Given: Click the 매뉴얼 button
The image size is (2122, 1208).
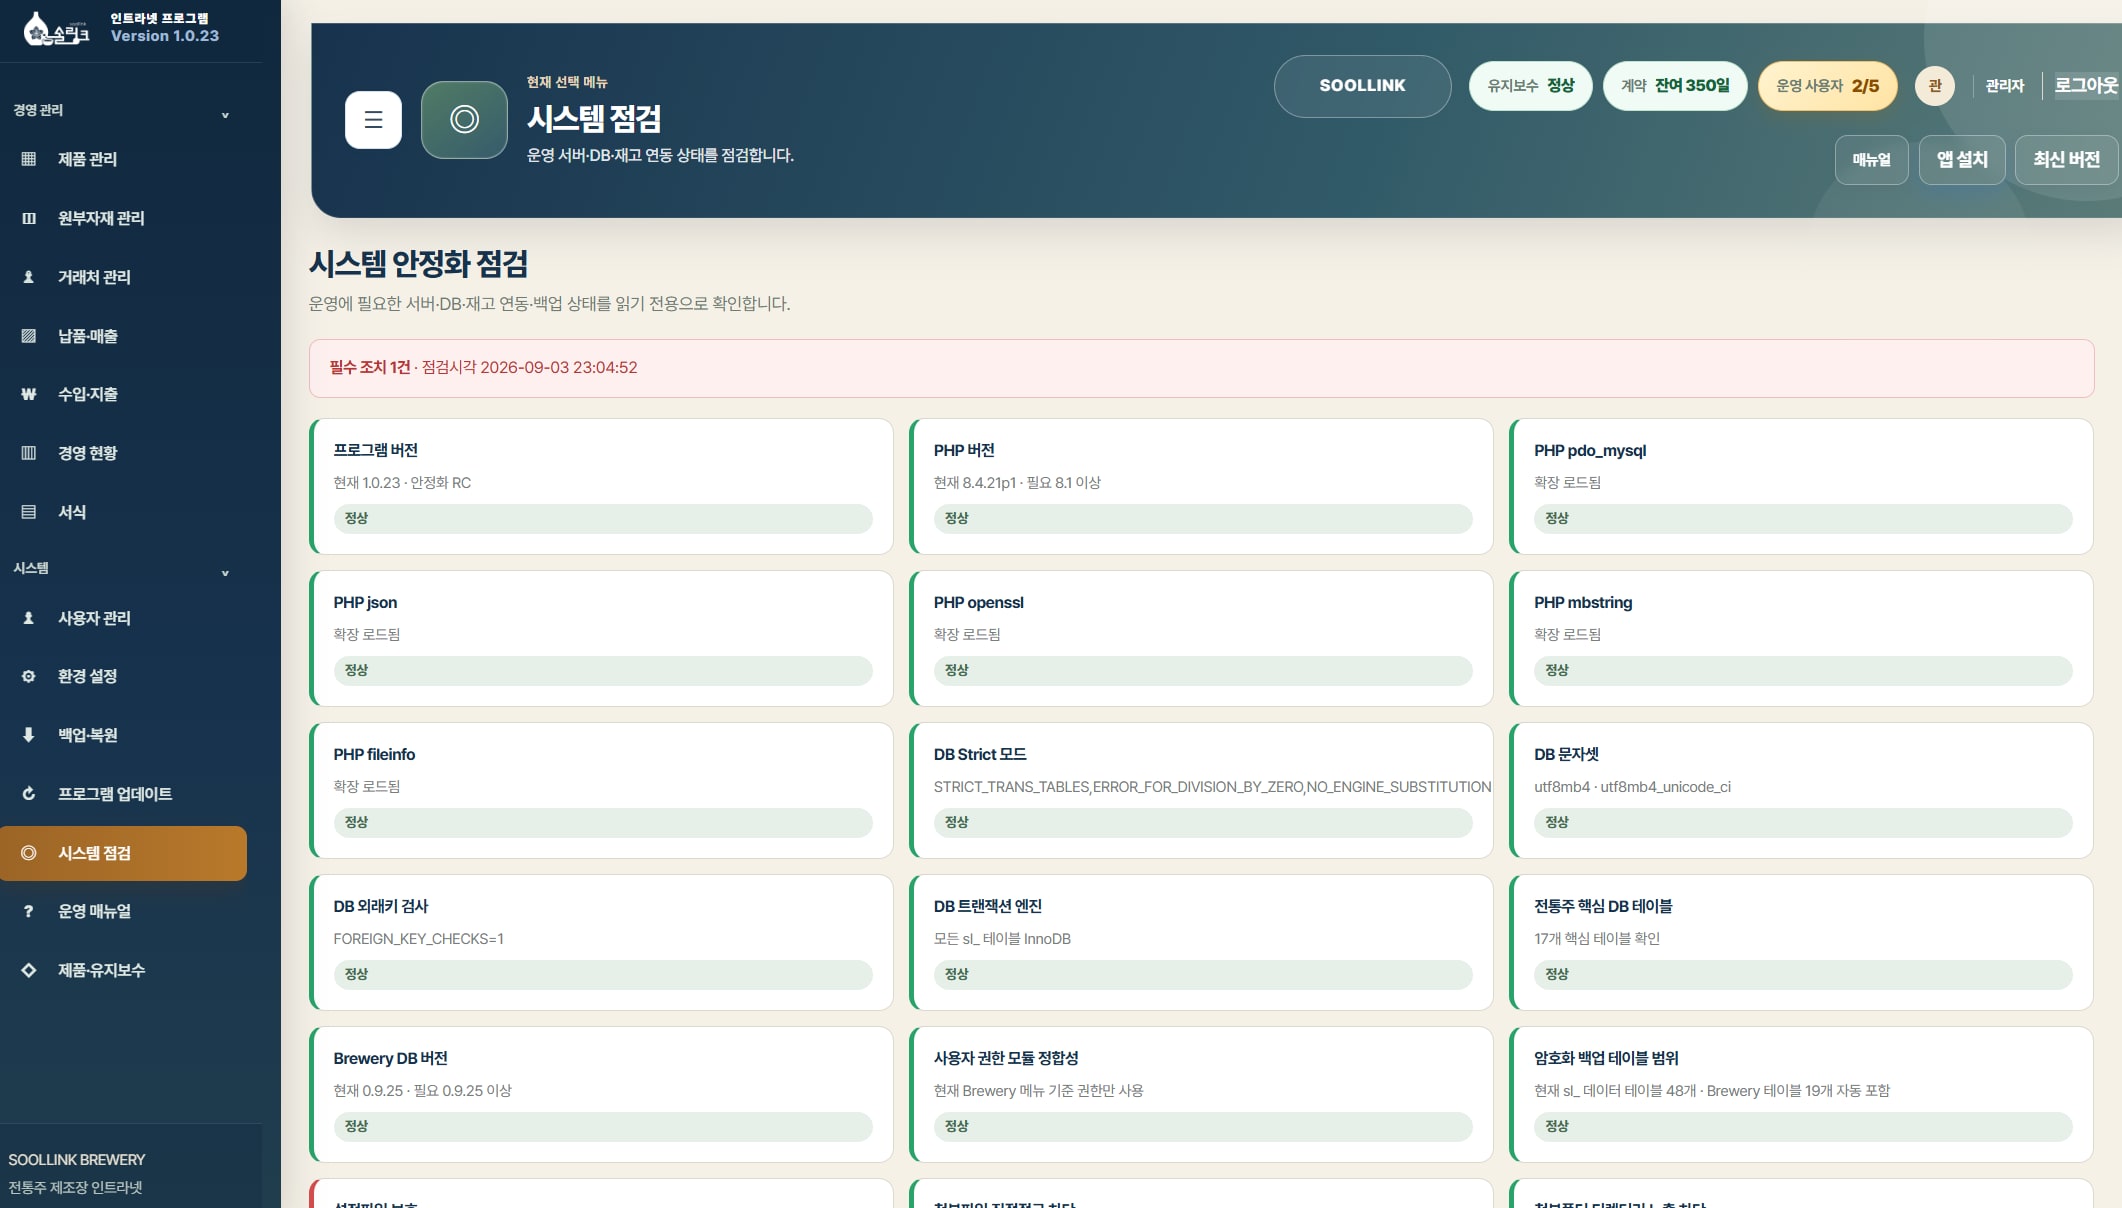Looking at the screenshot, I should point(1871,160).
